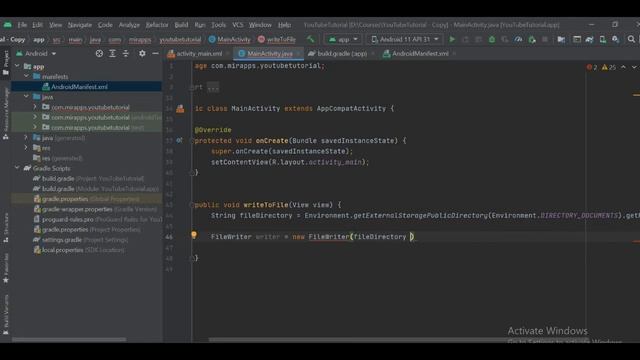Click the errors count indicator in editor

592,67
